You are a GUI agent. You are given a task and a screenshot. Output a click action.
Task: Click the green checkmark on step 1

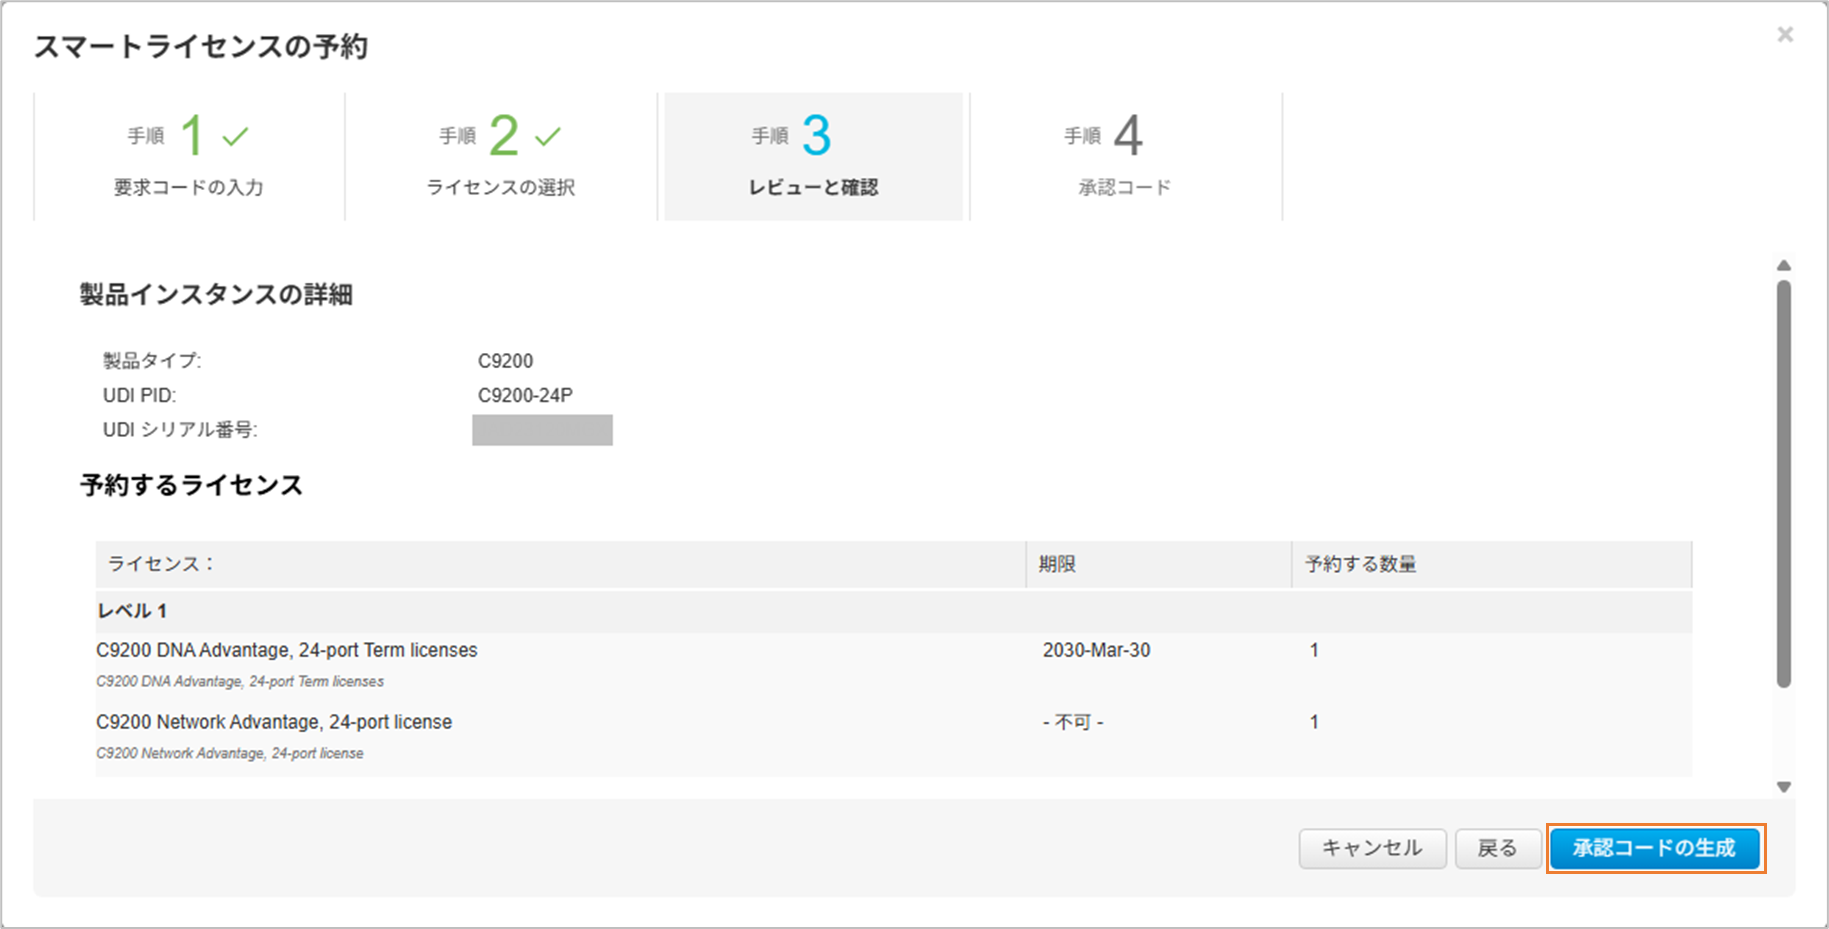[235, 136]
